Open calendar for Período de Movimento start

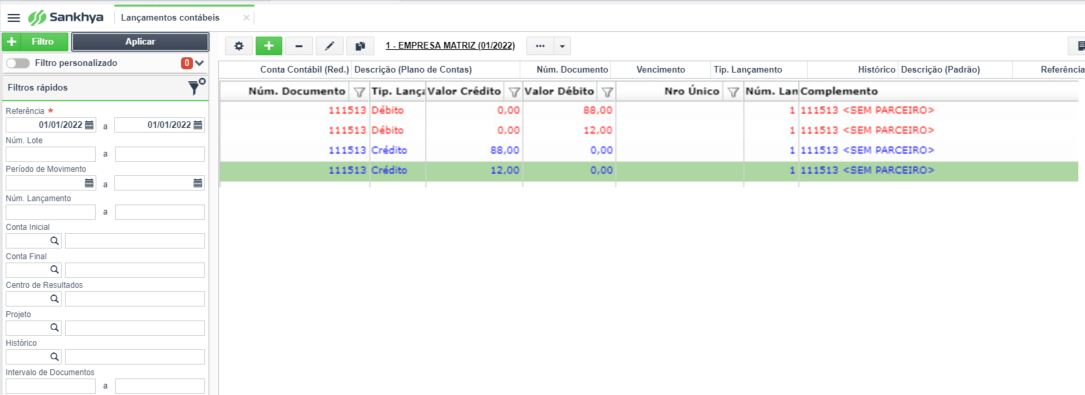pos(89,183)
